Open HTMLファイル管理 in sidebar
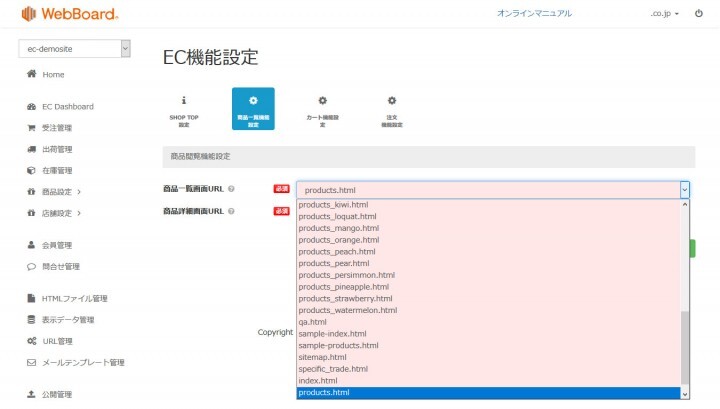Viewport: 720px width, 409px height. tap(74, 298)
